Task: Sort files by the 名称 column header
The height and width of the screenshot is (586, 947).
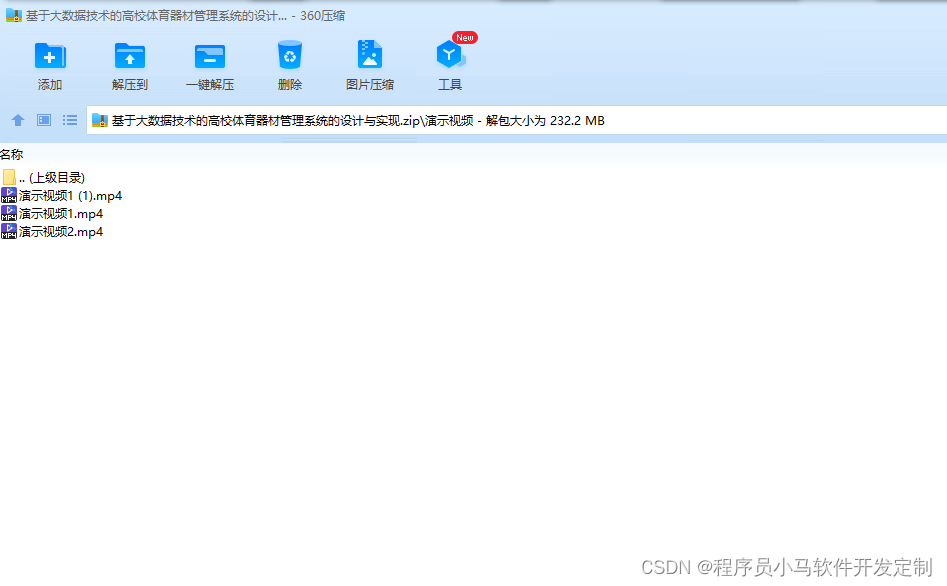Action: 14,154
